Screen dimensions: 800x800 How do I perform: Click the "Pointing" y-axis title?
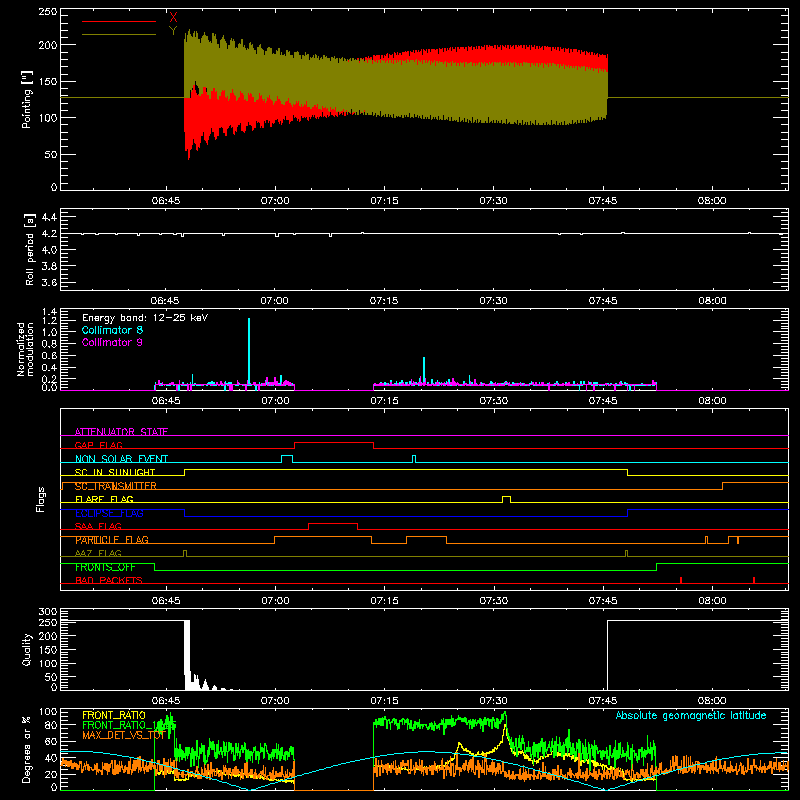[x=27, y=99]
